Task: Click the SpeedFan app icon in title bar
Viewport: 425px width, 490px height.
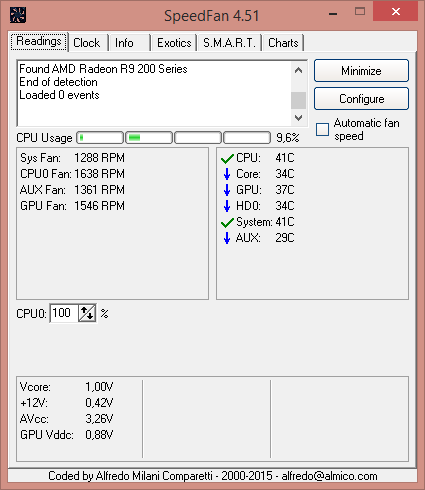Action: [x=18, y=15]
